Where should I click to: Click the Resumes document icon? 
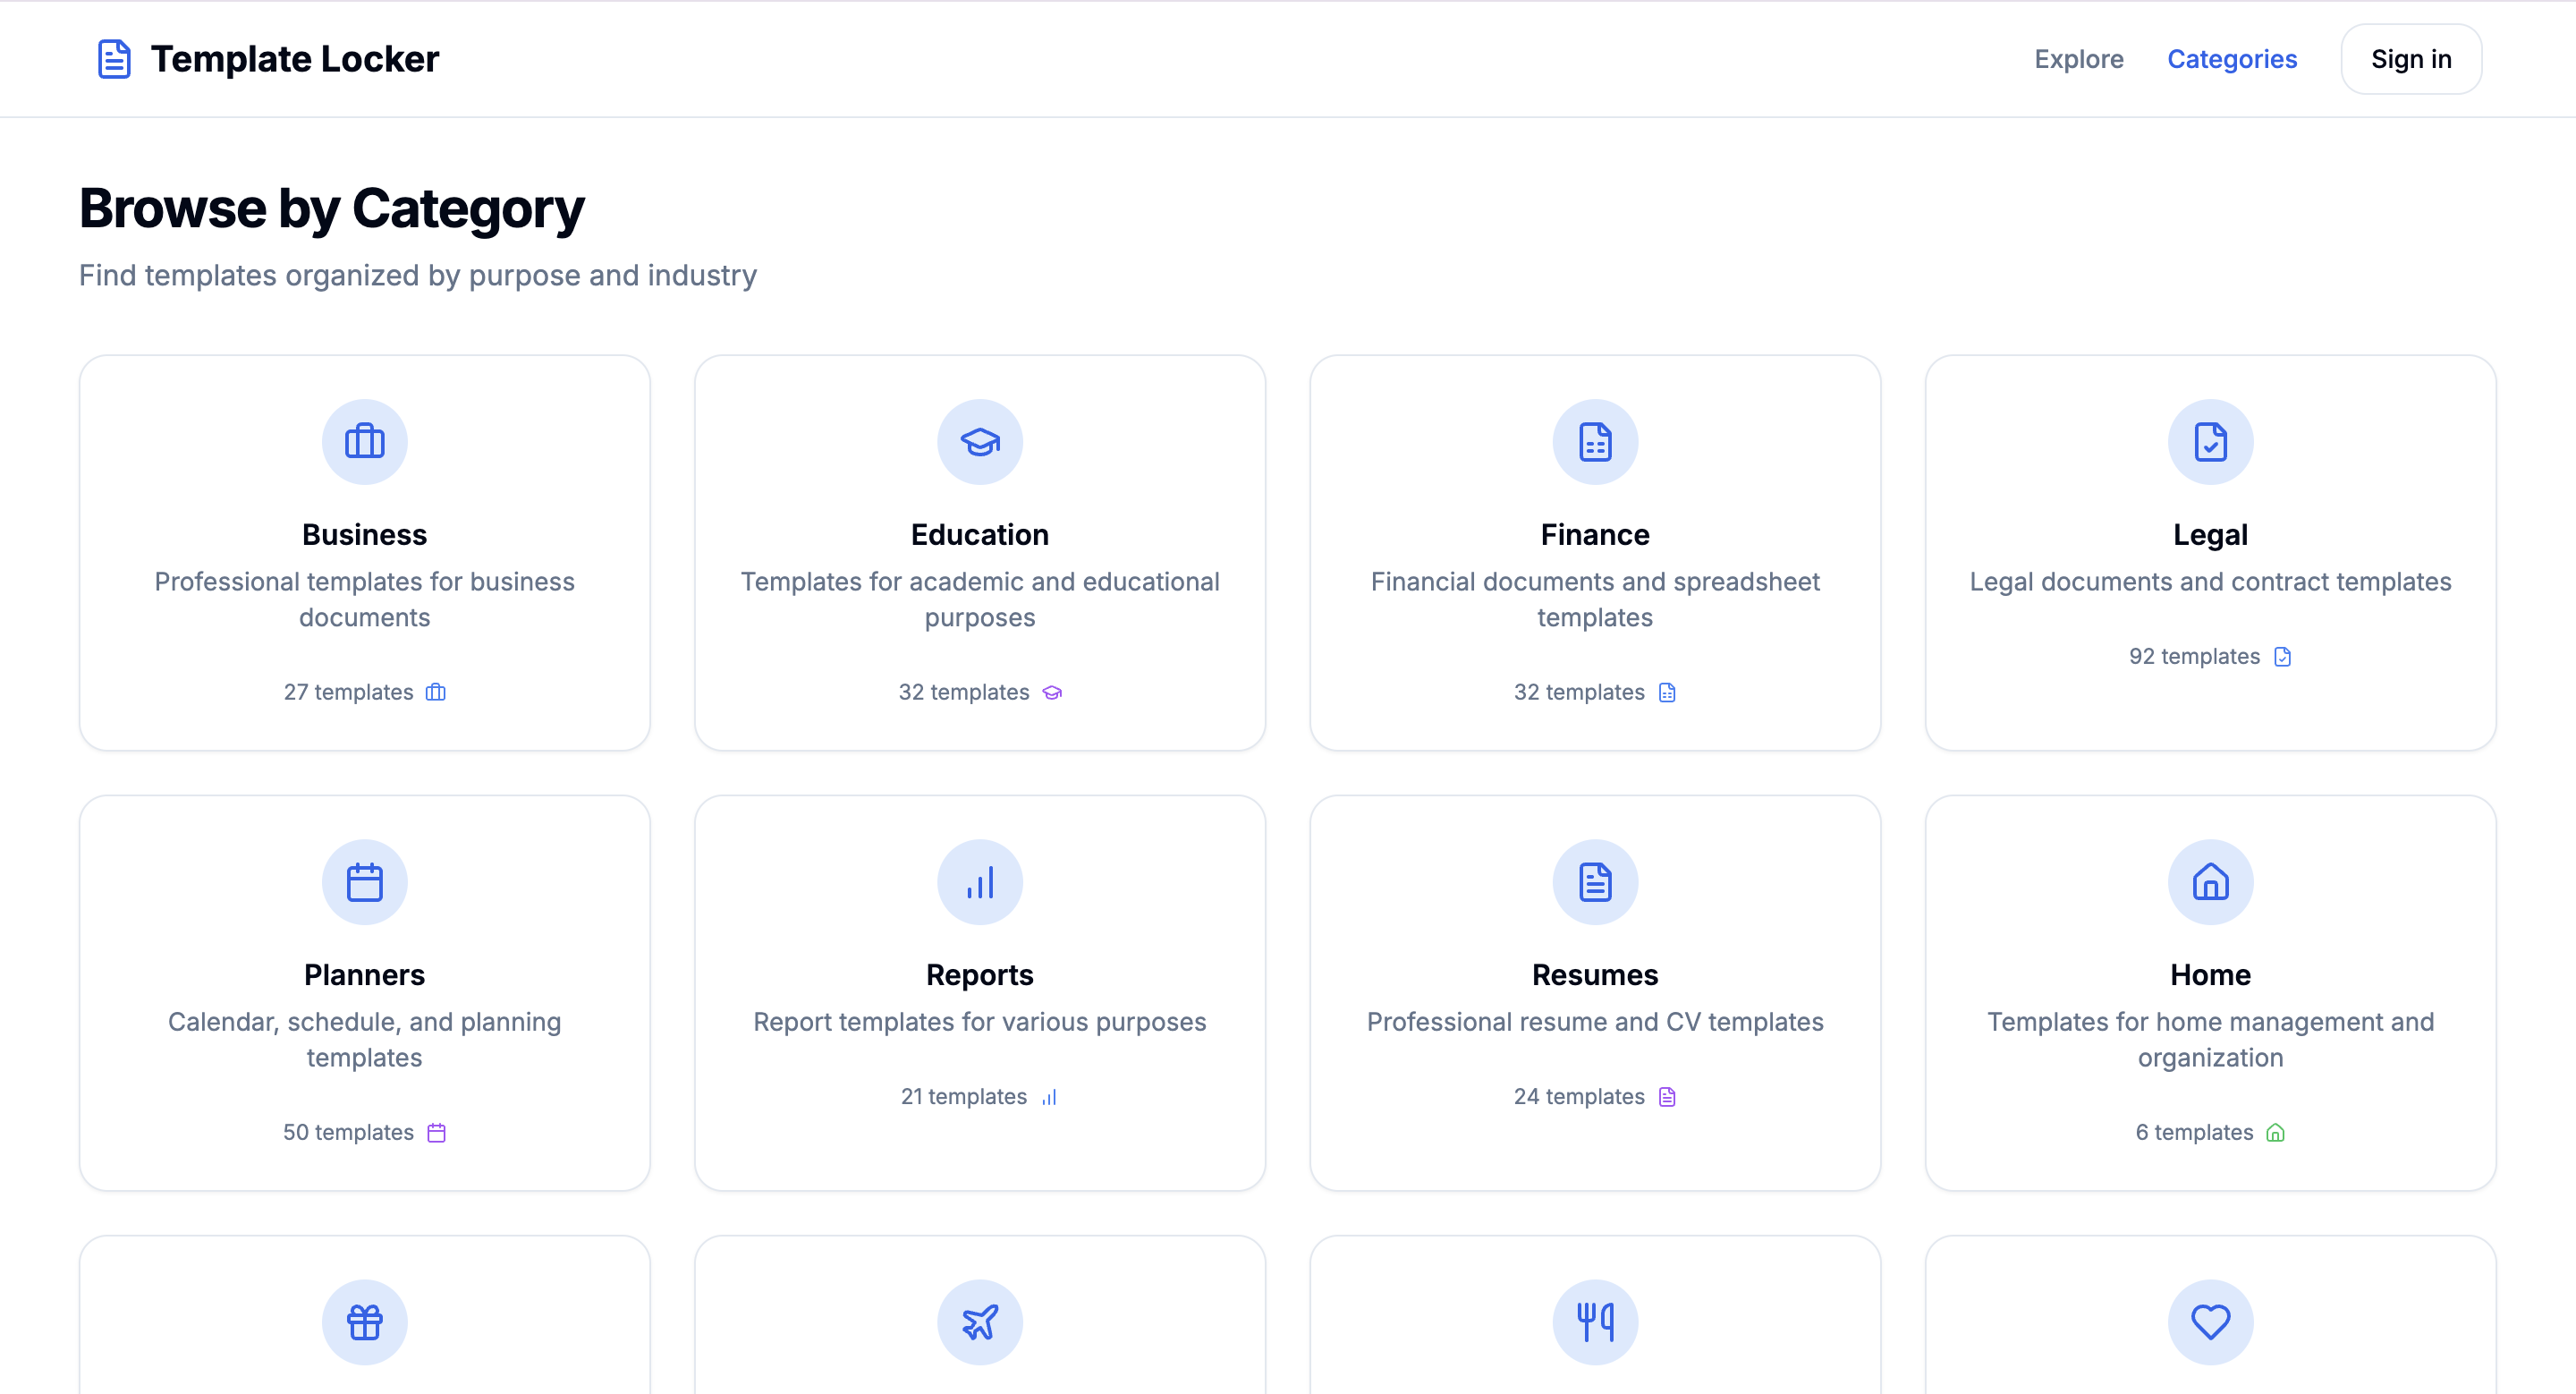(1595, 881)
